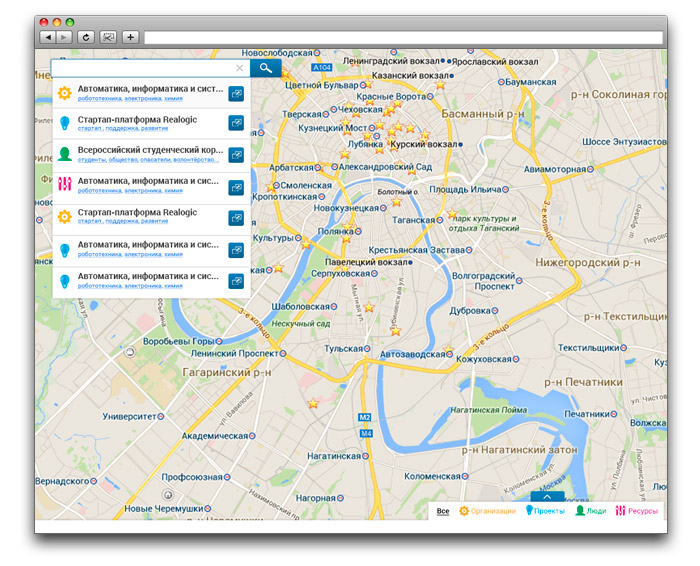Select the Ресурсы filter
This screenshot has height=566, width=700.
tap(637, 511)
